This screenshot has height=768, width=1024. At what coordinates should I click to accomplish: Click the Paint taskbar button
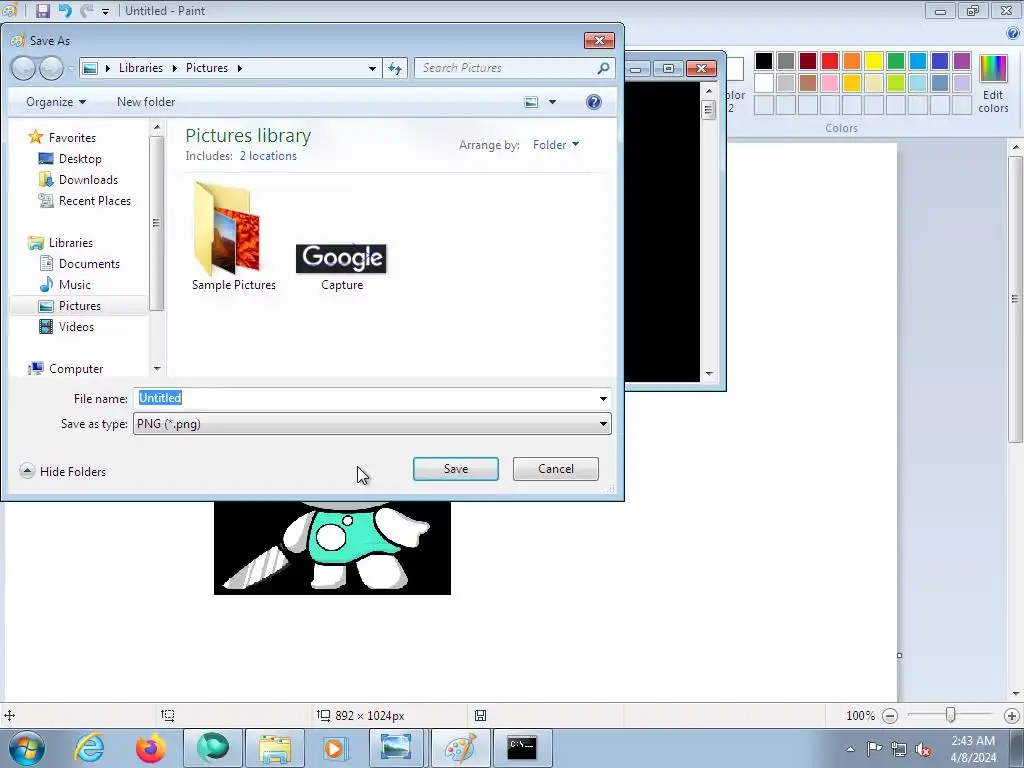point(460,748)
